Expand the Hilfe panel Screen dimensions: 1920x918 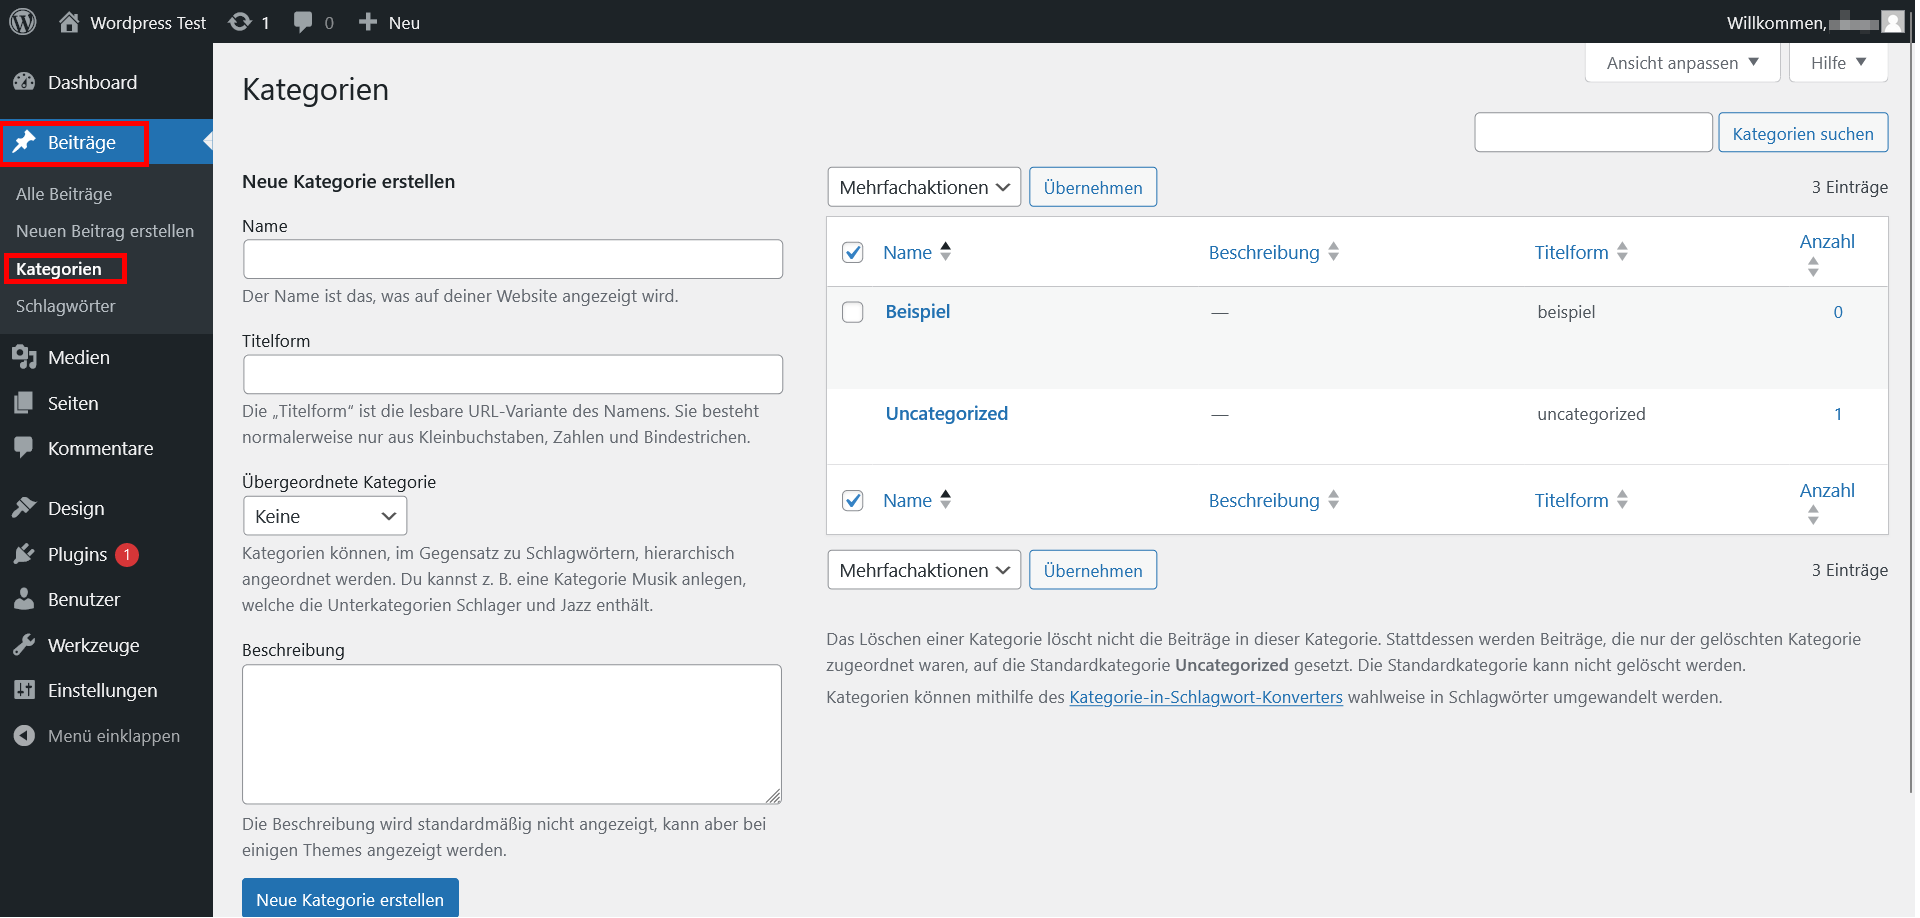pos(1838,63)
